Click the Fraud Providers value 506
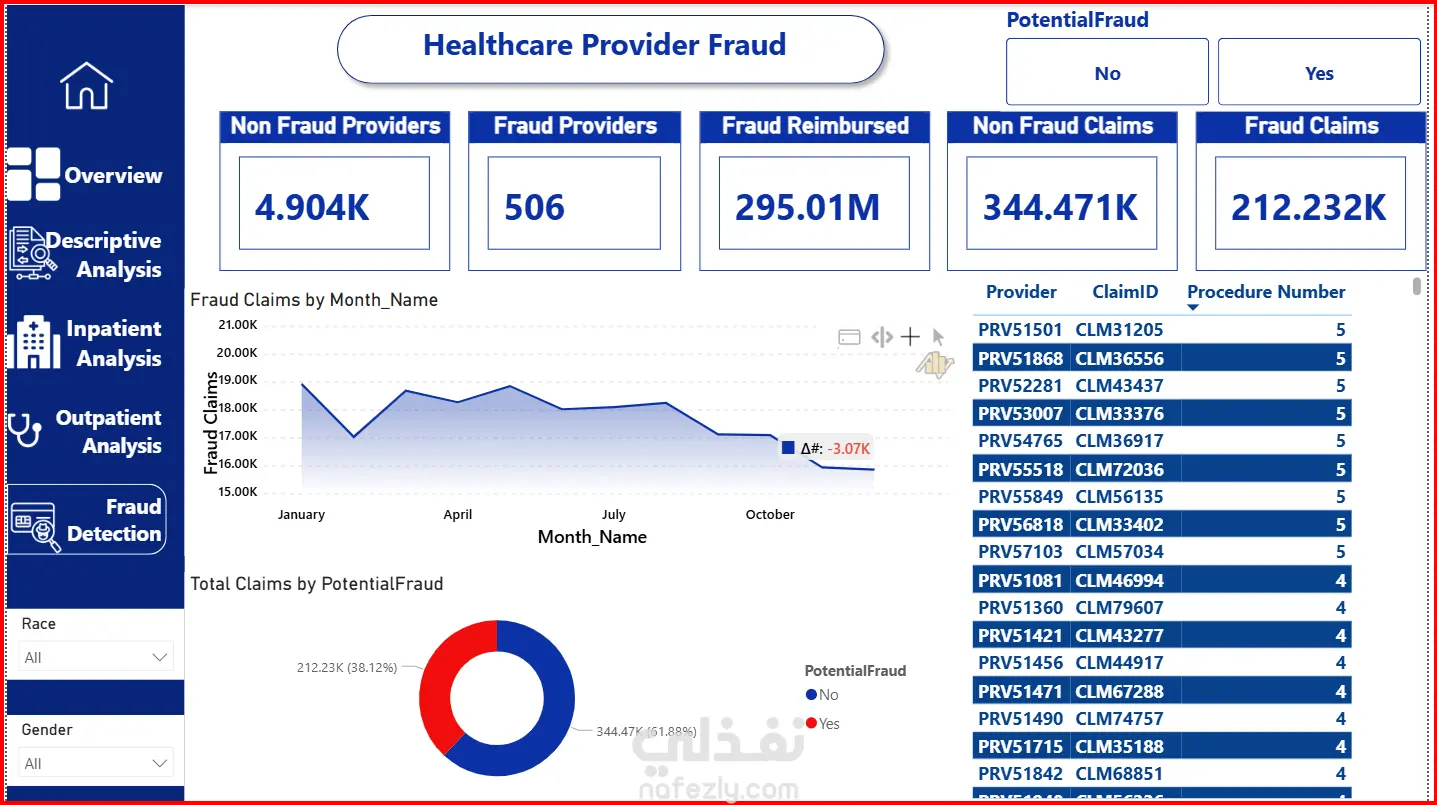The width and height of the screenshot is (1437, 805). pos(534,207)
